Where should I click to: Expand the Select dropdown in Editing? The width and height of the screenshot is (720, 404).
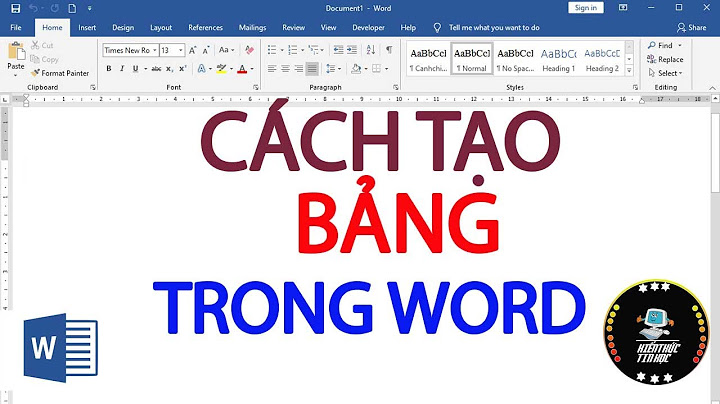(x=681, y=73)
